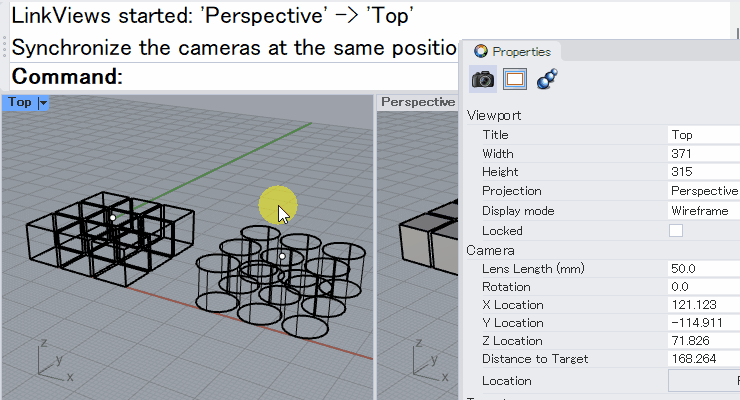Select the wireframe box grid in Top viewport
The width and height of the screenshot is (740, 400).
click(x=109, y=238)
